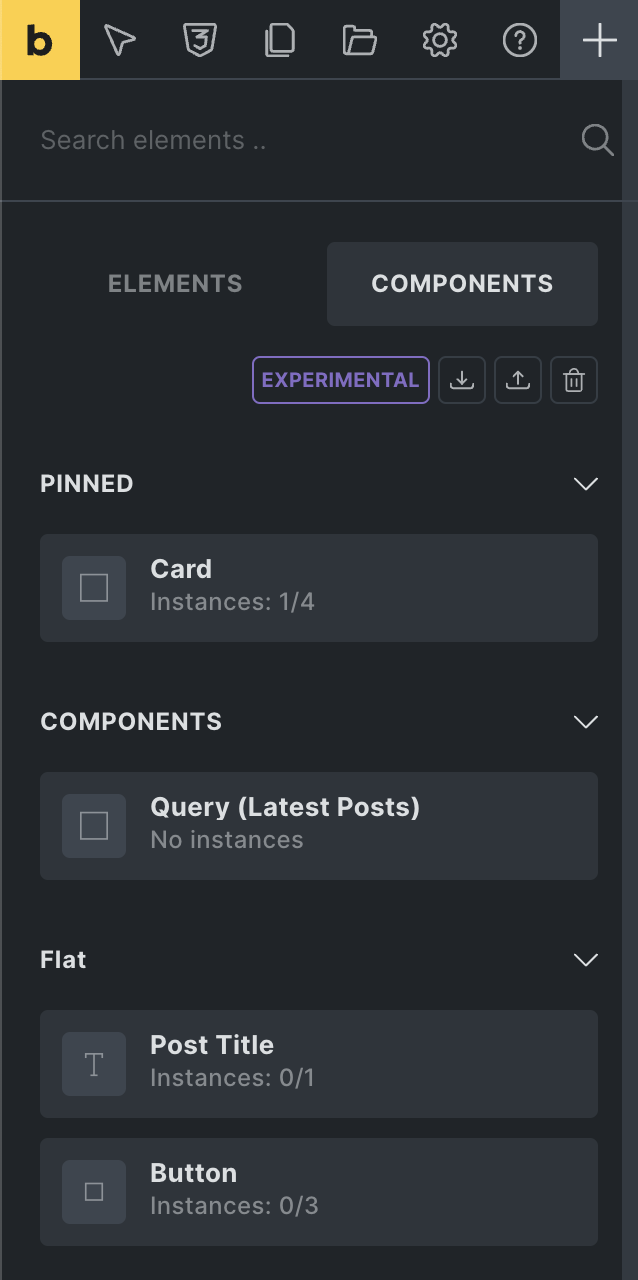Focus the Search elements input field

point(300,140)
